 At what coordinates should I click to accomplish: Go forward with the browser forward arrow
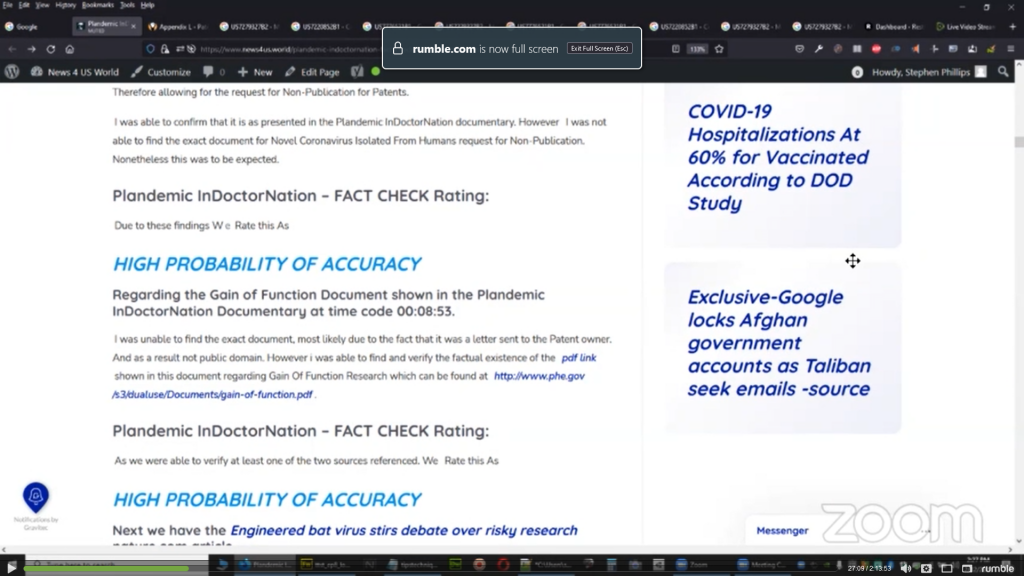pos(31,49)
